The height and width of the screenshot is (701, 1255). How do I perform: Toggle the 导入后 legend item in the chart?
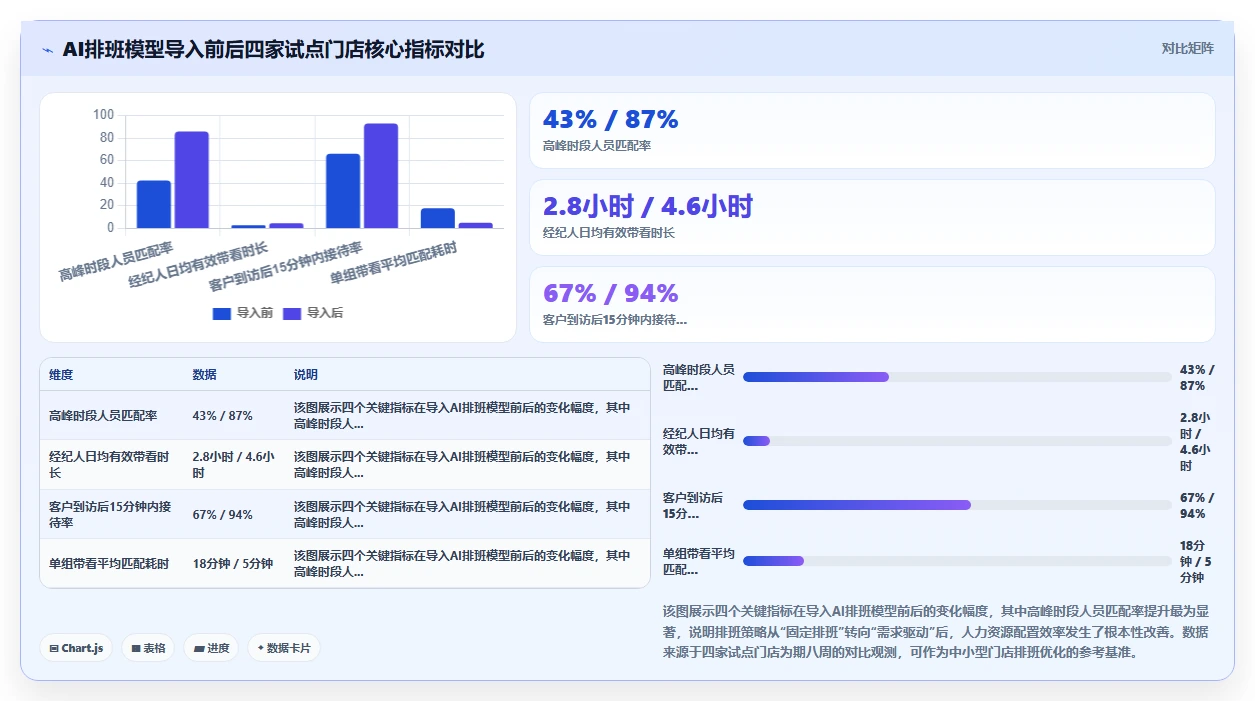[x=313, y=313]
